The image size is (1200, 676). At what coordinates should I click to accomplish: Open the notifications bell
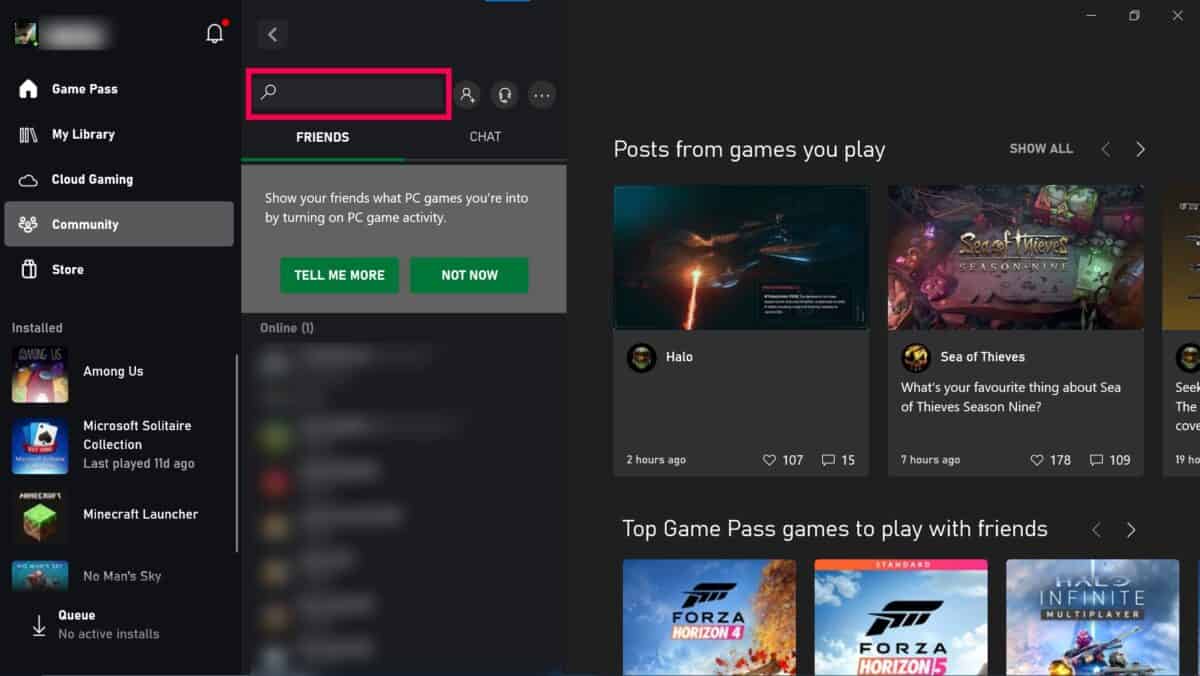[215, 33]
